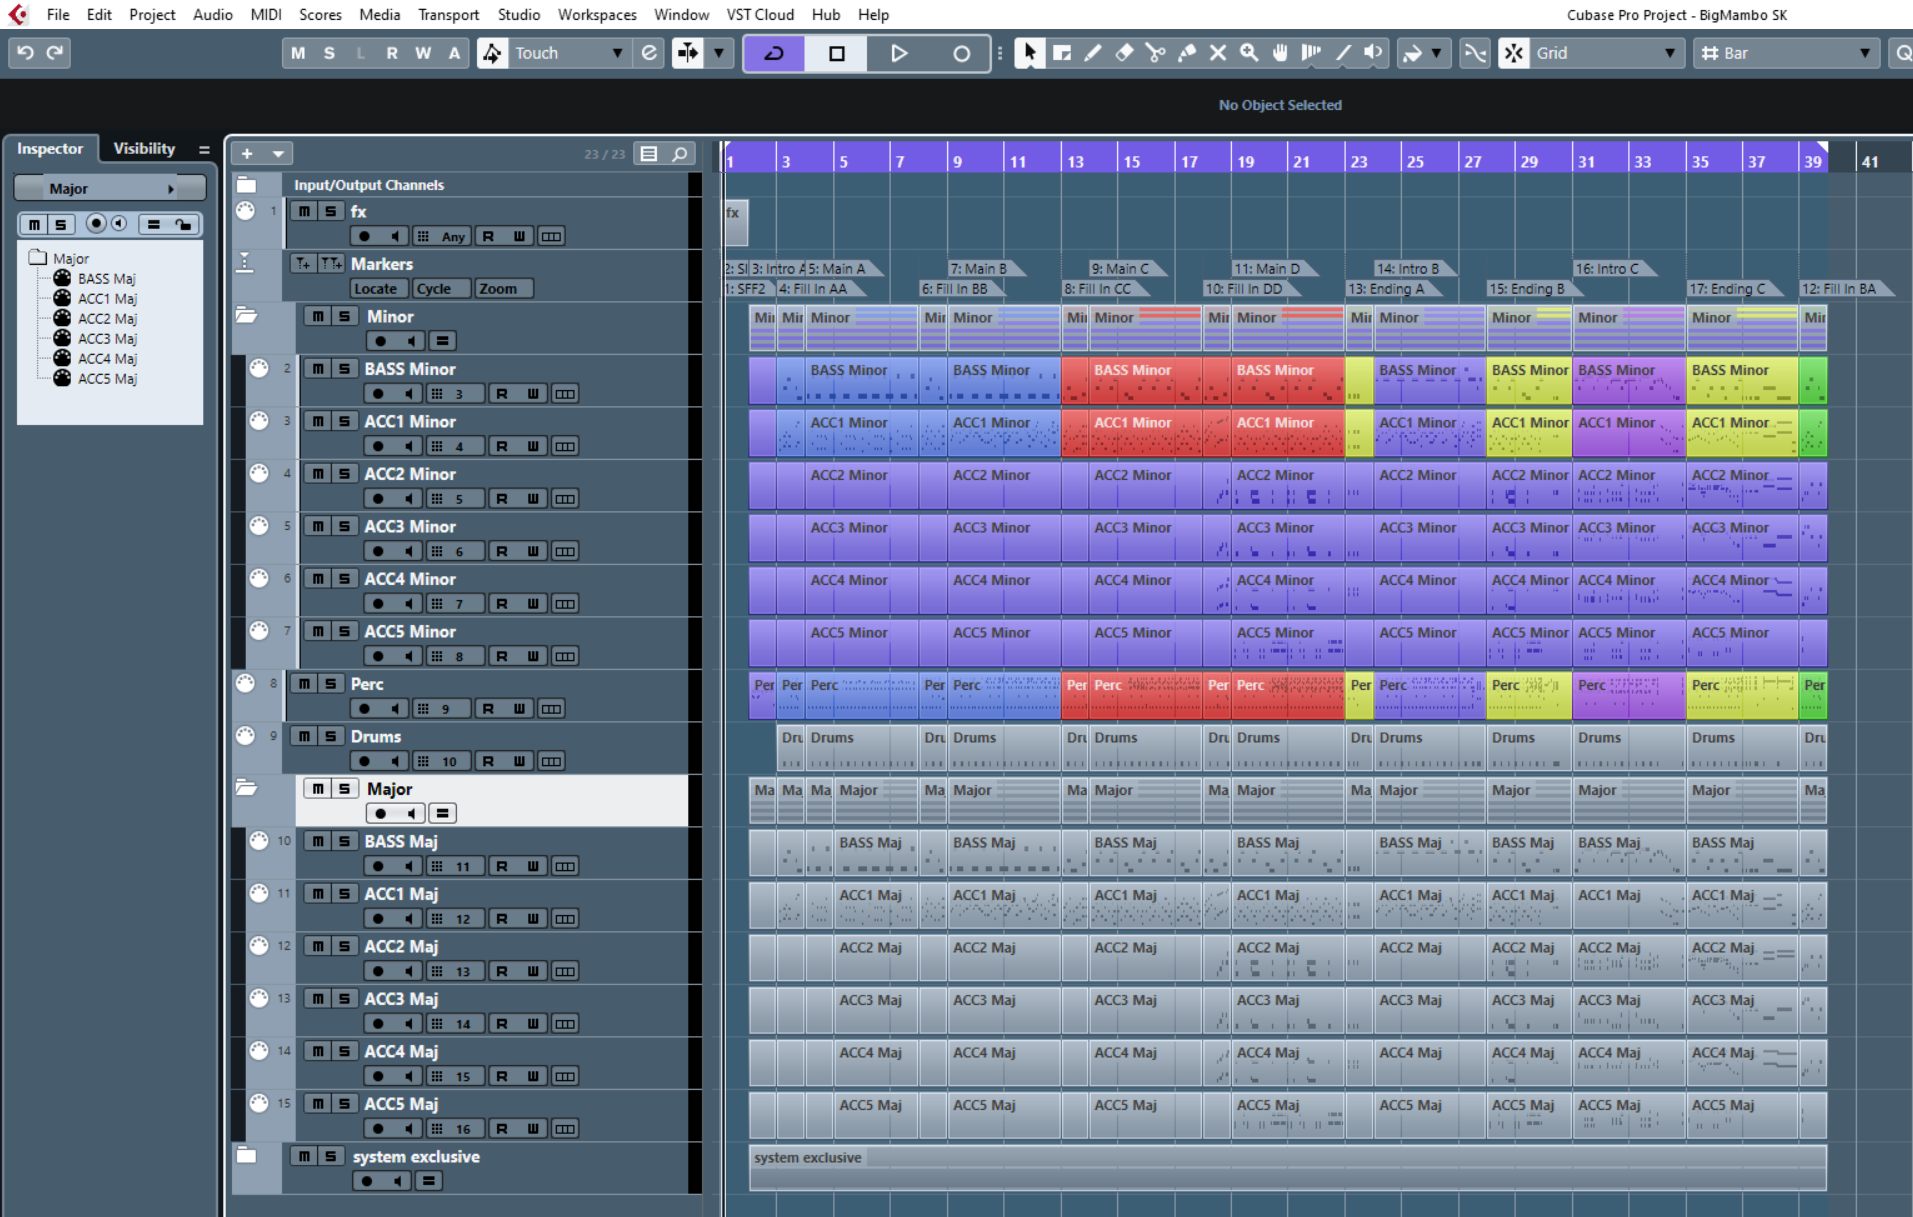Select the Range Selection tool
The height and width of the screenshot is (1217, 1913).
point(1061,53)
